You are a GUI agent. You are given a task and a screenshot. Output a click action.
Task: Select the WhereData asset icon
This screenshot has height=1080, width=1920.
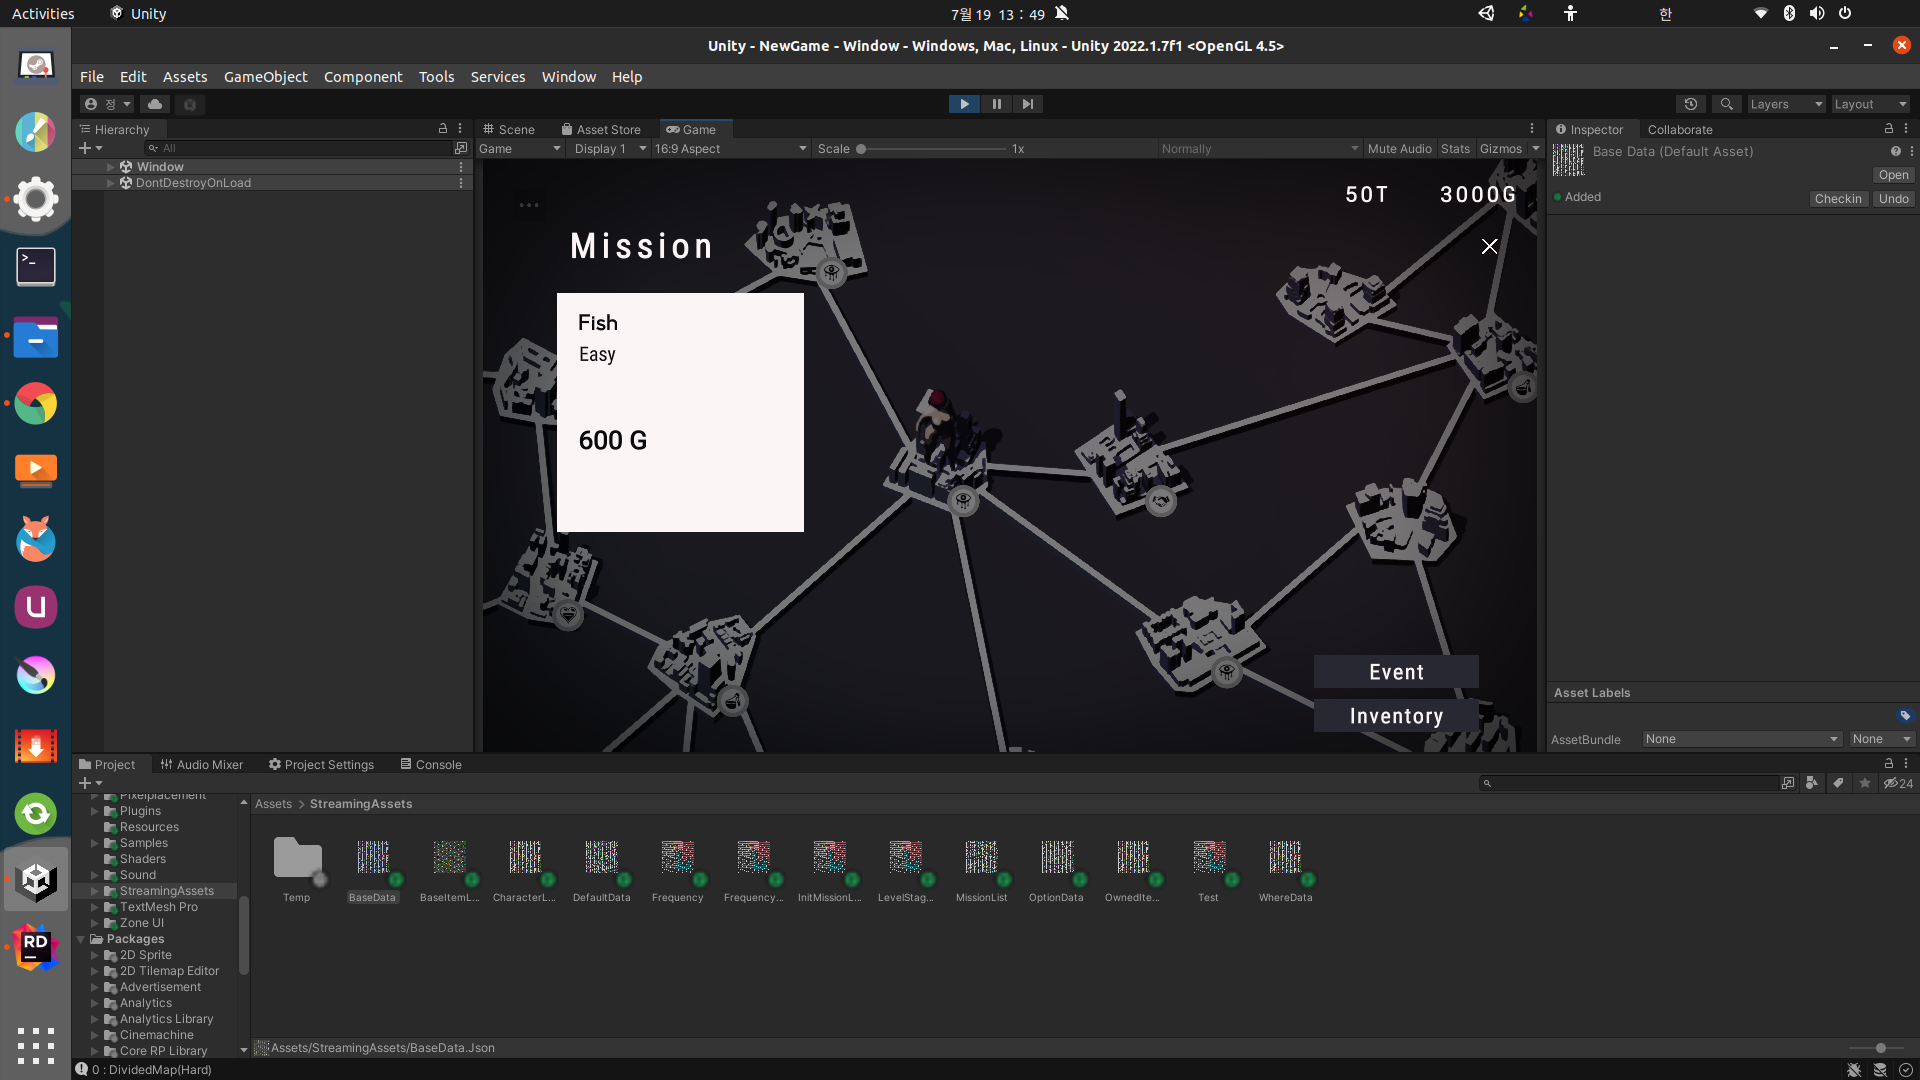(1285, 857)
